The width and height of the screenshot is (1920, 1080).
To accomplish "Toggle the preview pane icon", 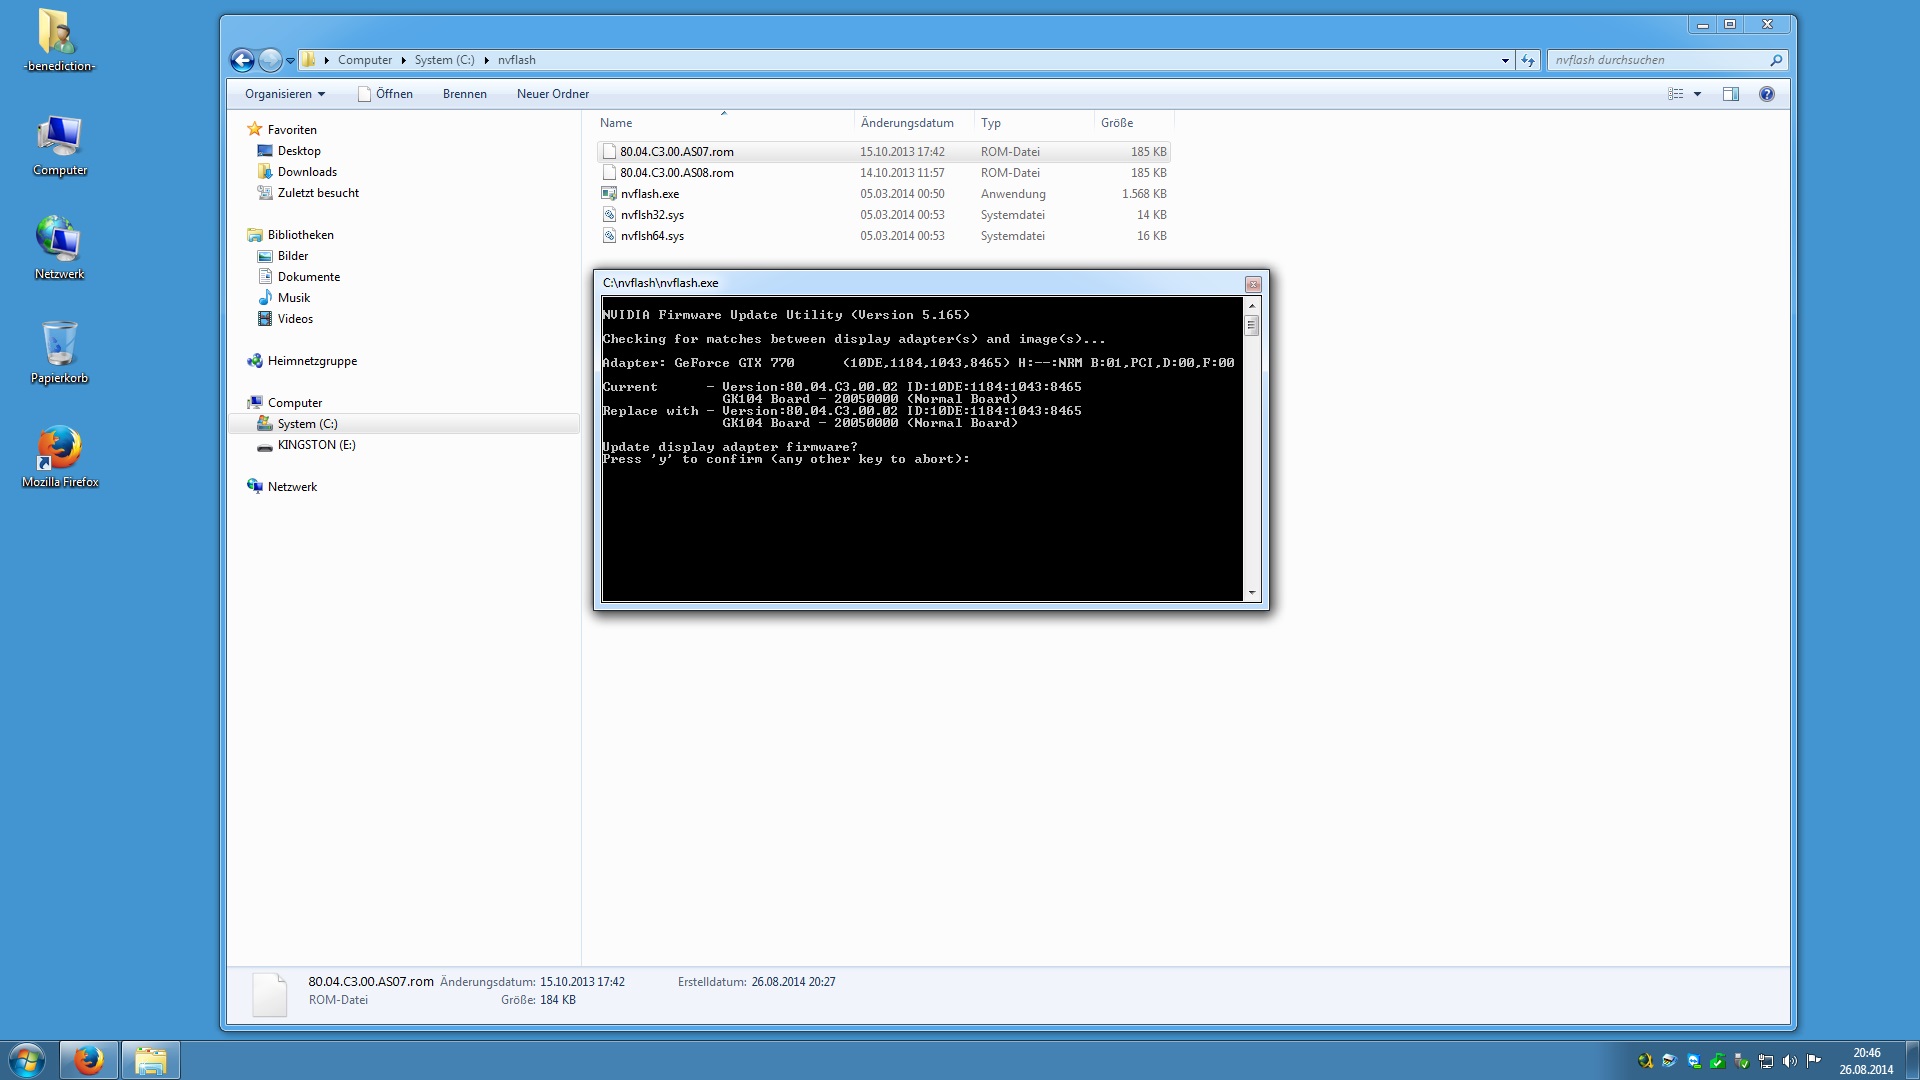I will coord(1730,94).
